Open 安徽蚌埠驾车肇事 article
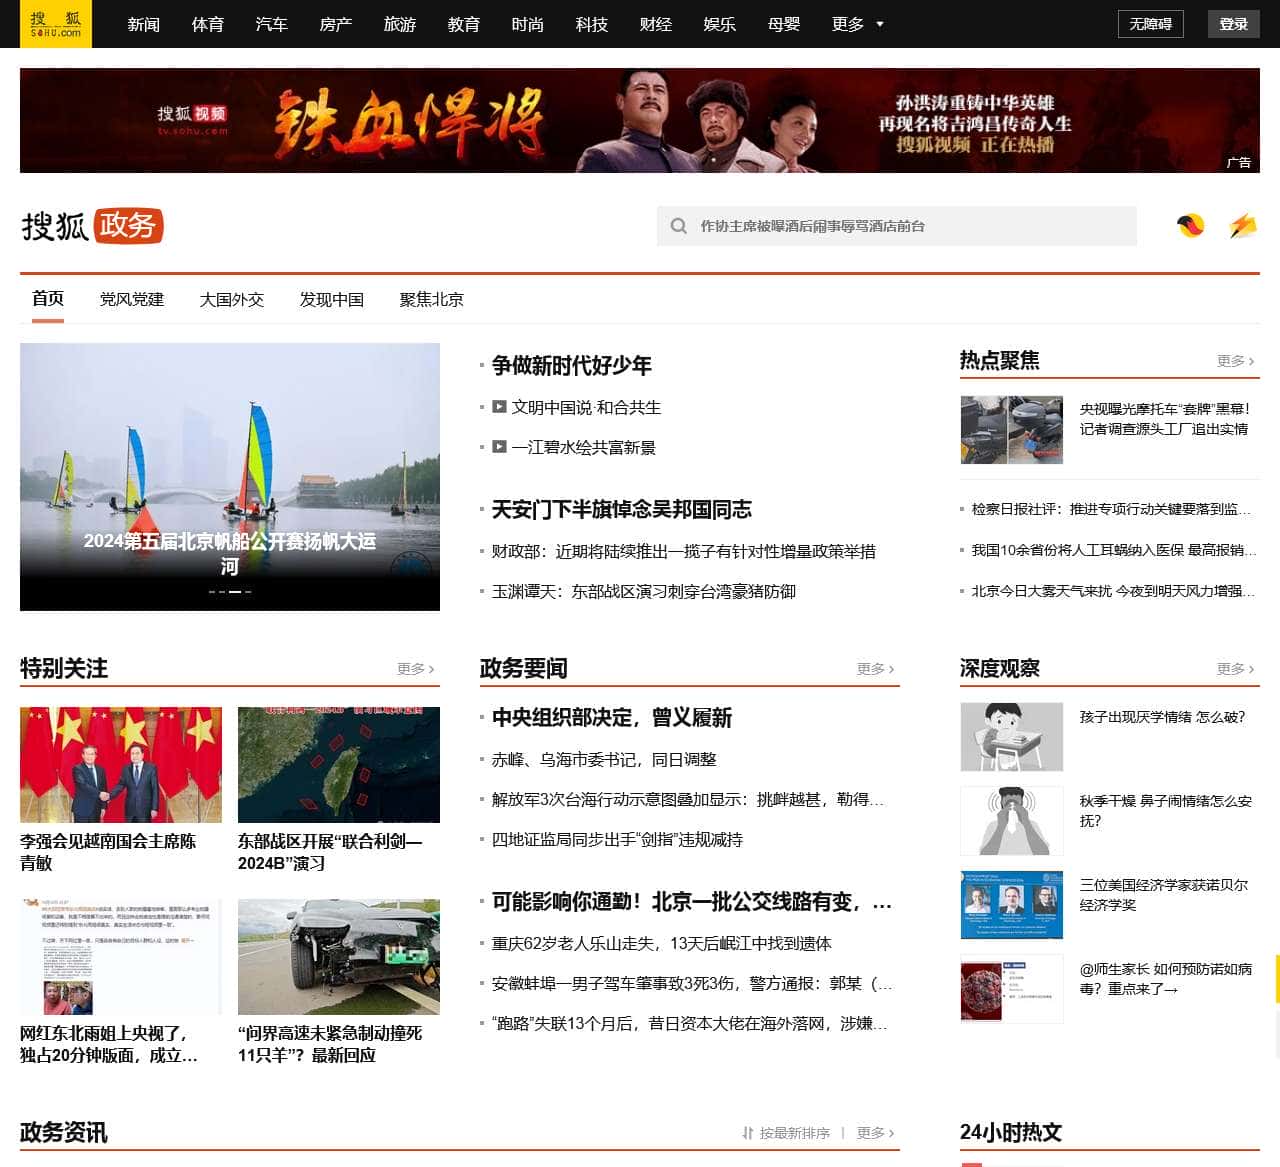 click(x=692, y=983)
